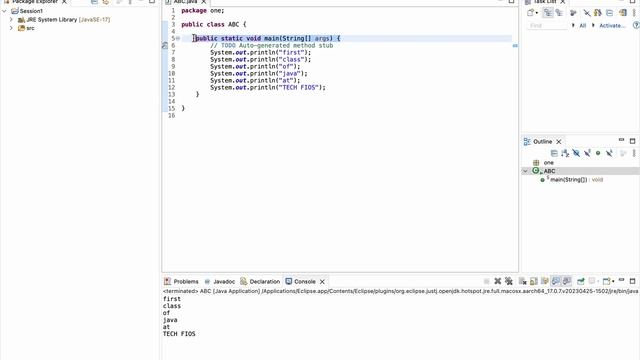This screenshot has width=640, height=360.
Task: Click the "first" line in console output
Action: point(172,299)
